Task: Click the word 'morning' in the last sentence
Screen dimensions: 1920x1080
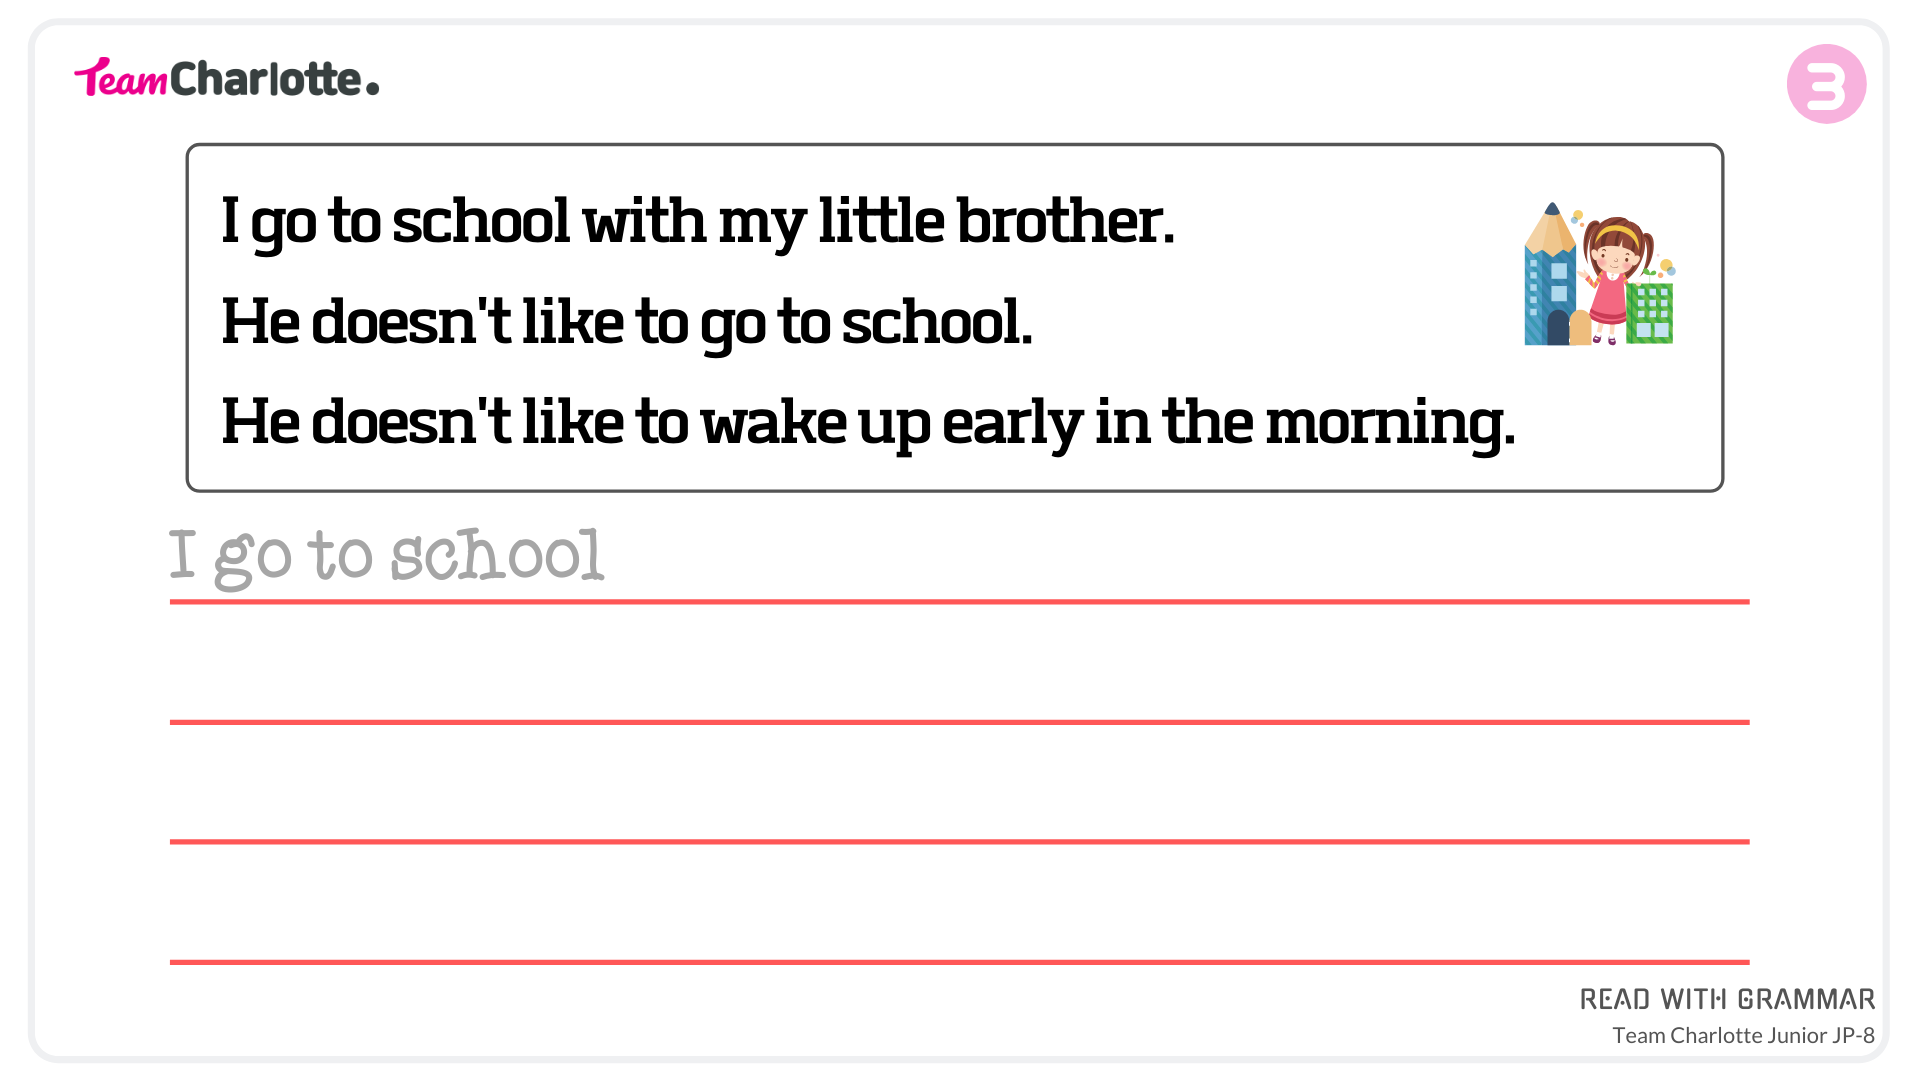Action: coord(1384,424)
